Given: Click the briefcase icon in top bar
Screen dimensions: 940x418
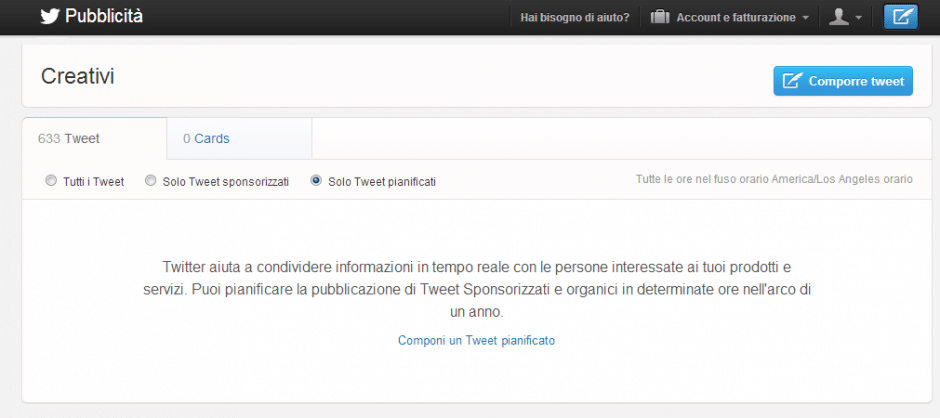Looking at the screenshot, I should pos(660,17).
